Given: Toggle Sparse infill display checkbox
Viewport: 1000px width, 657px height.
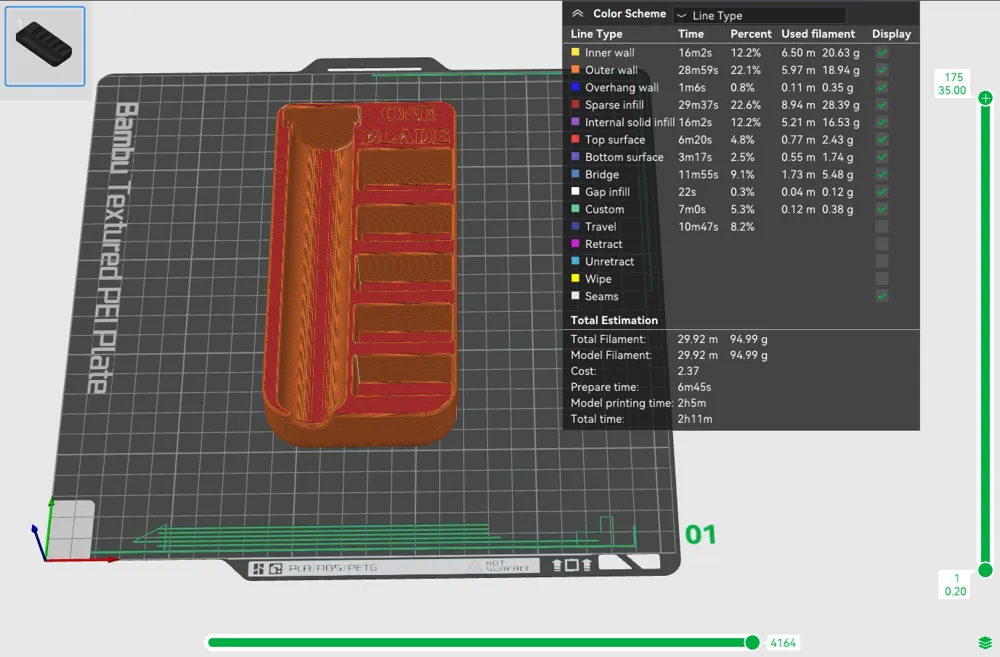Looking at the screenshot, I should click(881, 105).
